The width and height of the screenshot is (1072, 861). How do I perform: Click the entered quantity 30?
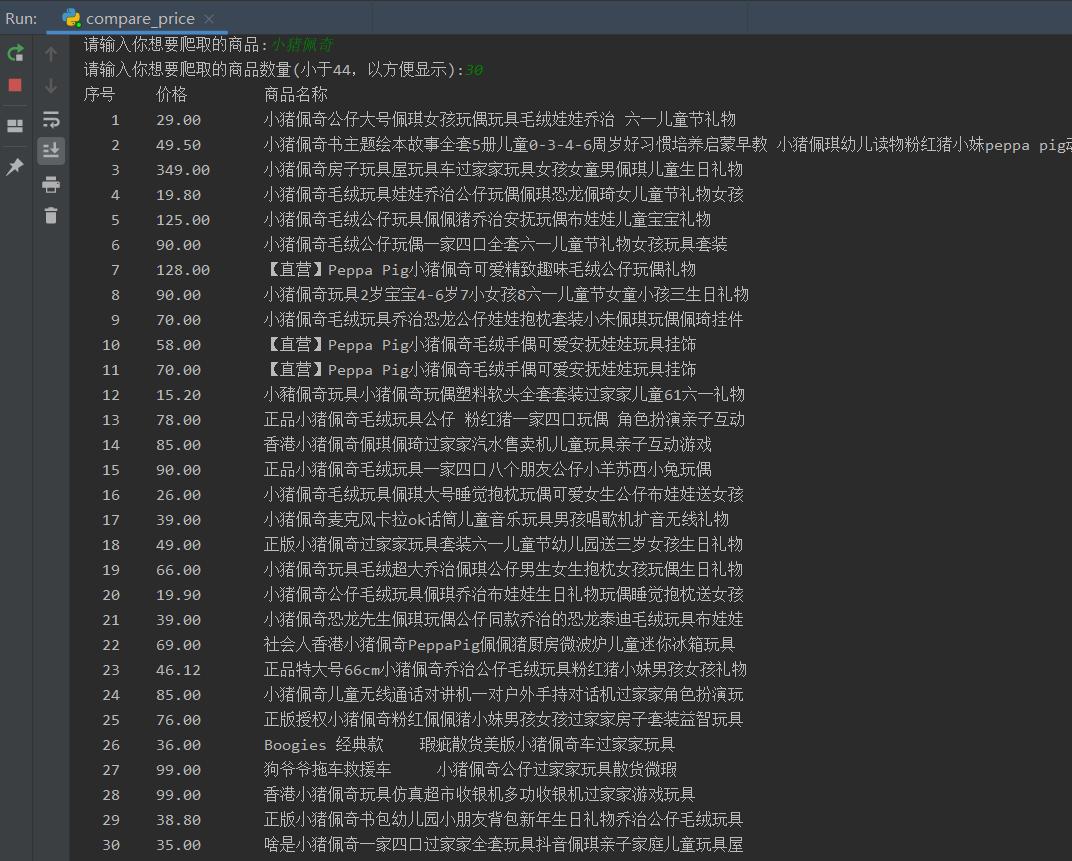[474, 70]
